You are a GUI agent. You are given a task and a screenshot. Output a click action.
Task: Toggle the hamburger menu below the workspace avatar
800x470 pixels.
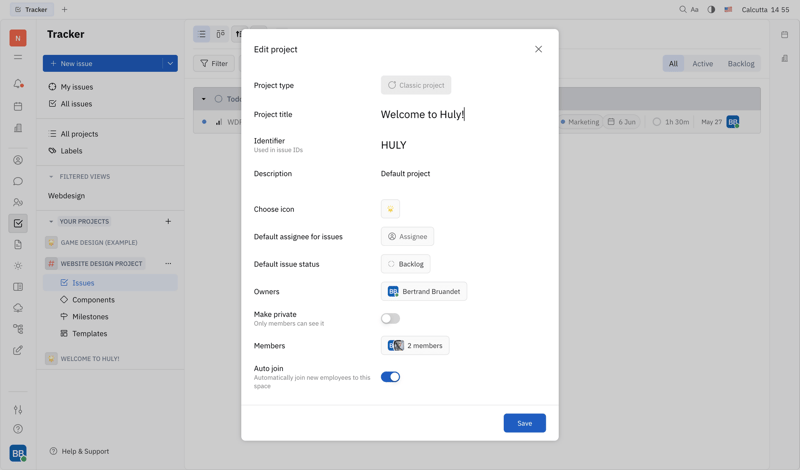tap(18, 57)
